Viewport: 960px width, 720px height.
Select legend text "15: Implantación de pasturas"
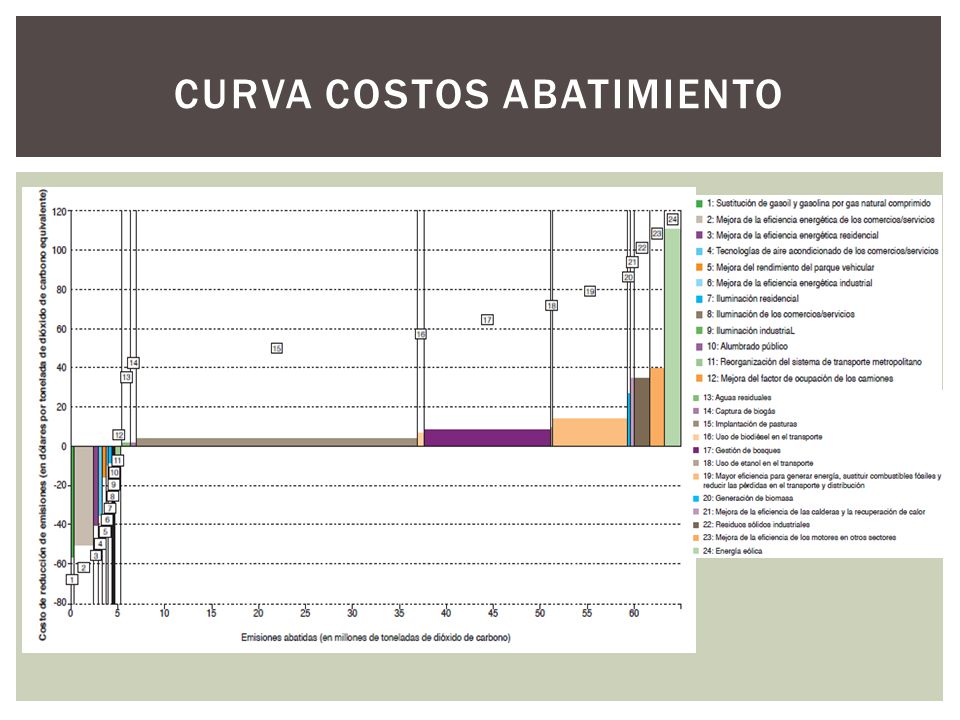click(x=750, y=424)
